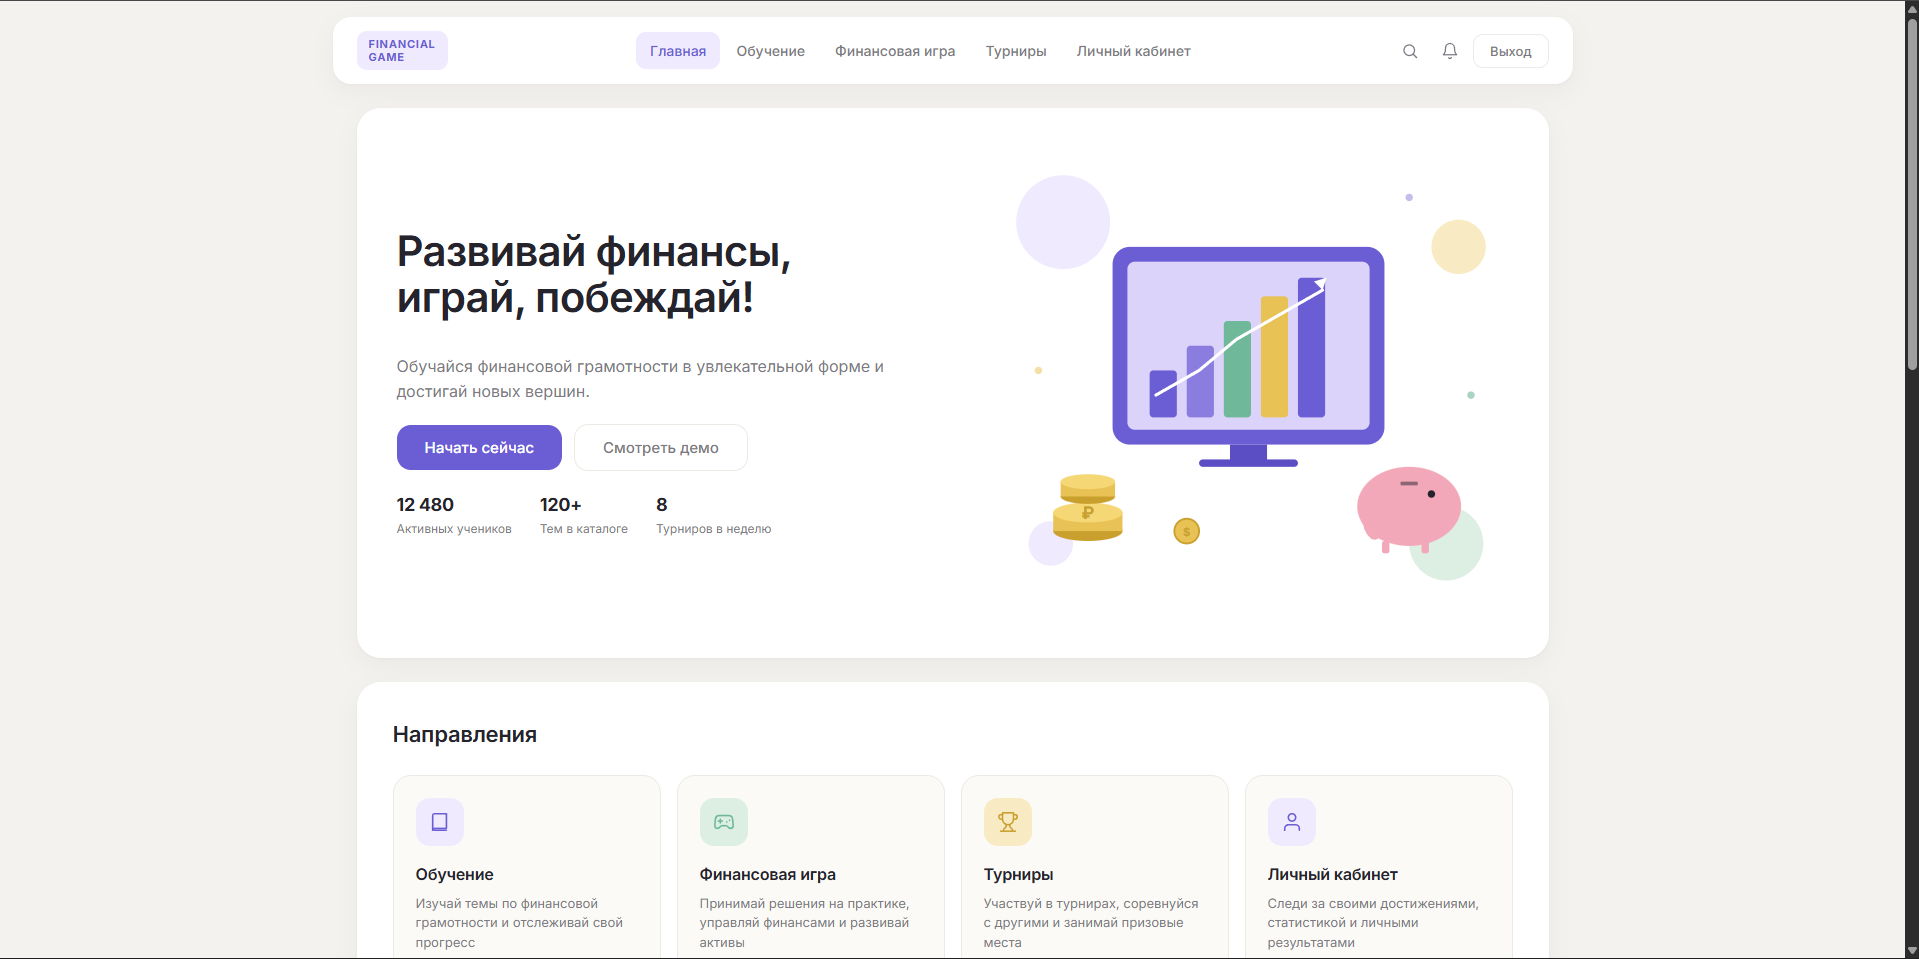This screenshot has width=1919, height=959.
Task: Click the page vertical scrollbar thumb
Action: (x=1912, y=195)
